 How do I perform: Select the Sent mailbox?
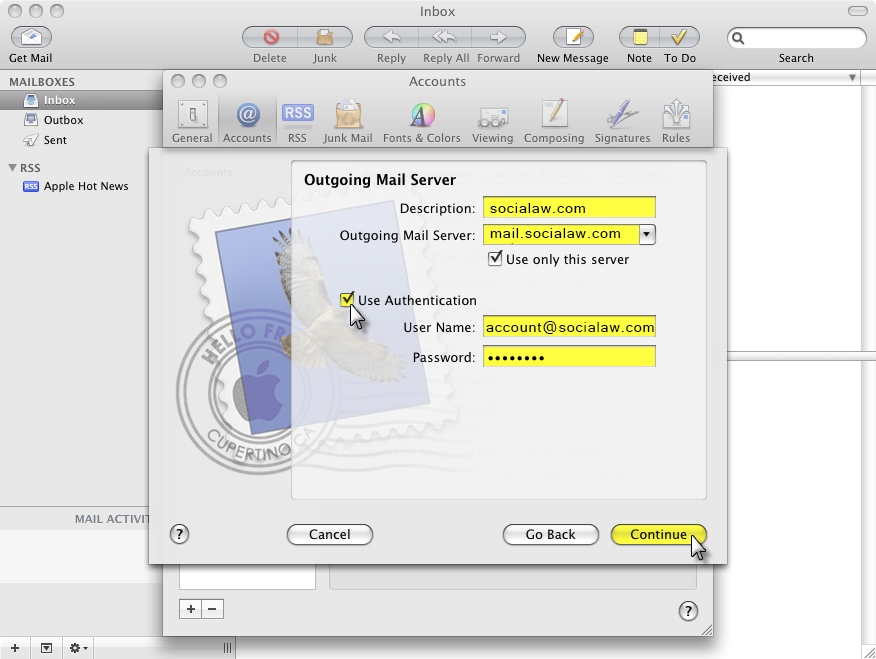tap(81, 140)
